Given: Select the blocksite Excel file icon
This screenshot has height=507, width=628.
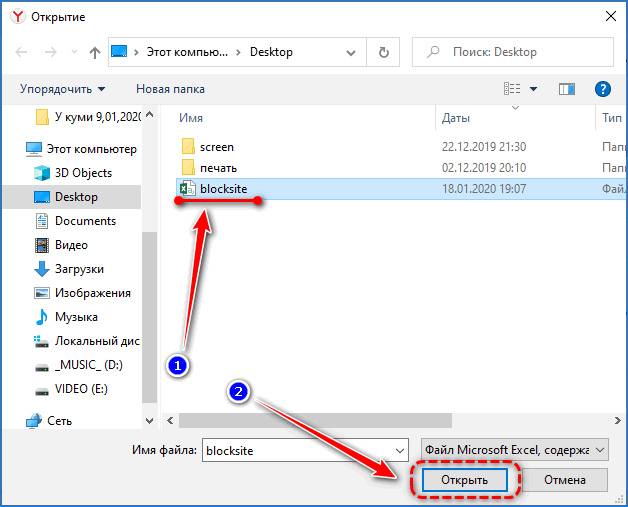Looking at the screenshot, I should click(x=187, y=188).
